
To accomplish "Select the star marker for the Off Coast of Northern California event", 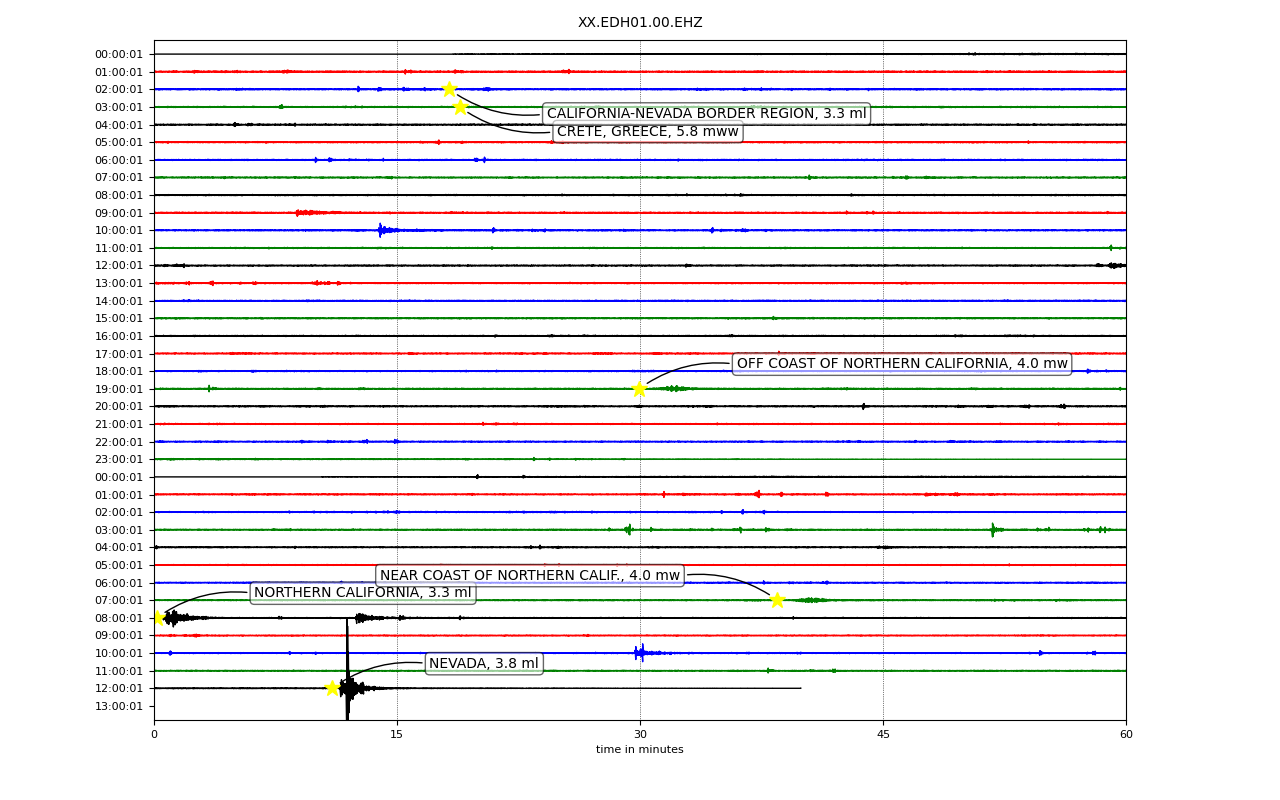I will (x=639, y=388).
